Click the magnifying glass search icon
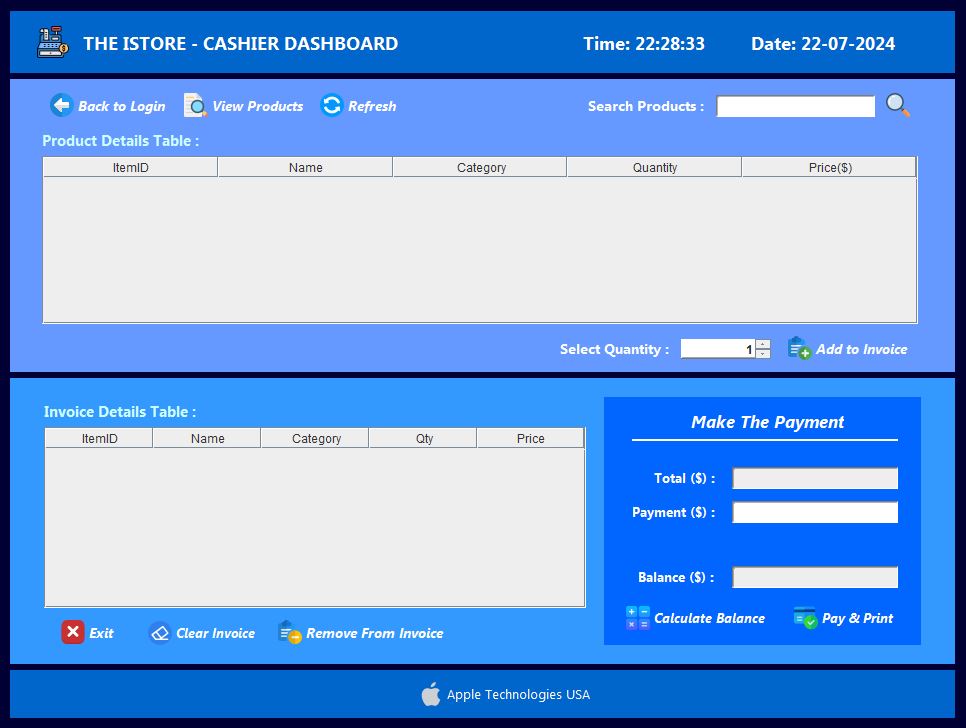Viewport: 966px width, 728px height. (x=897, y=105)
